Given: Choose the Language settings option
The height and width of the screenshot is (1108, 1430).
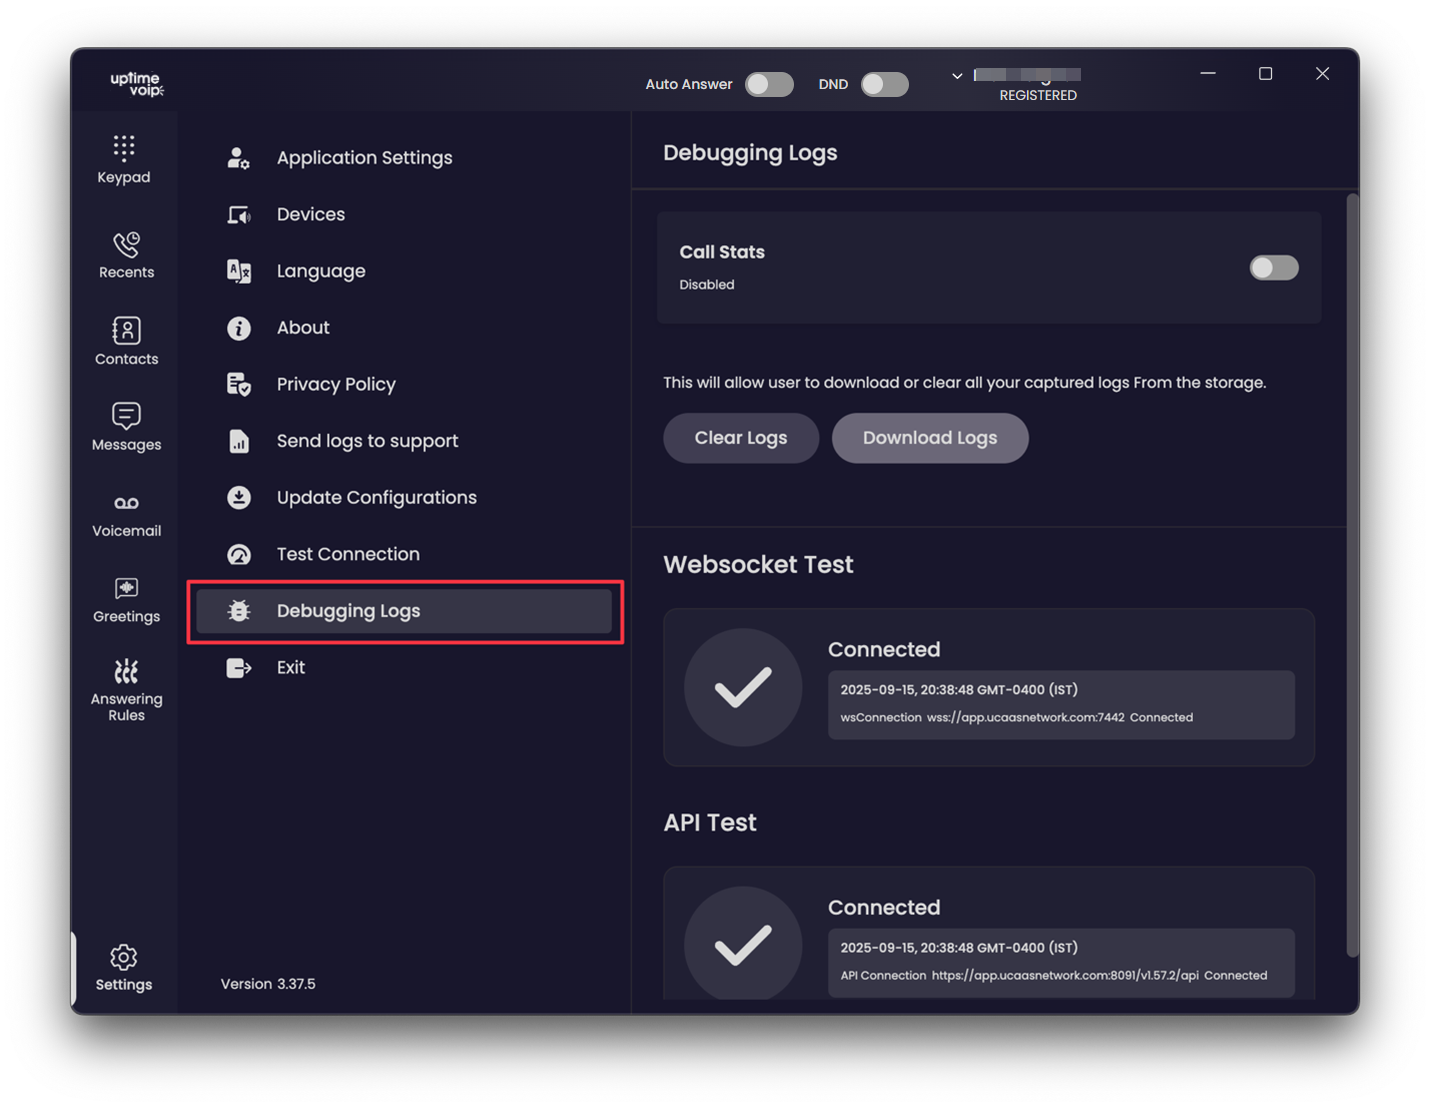Looking at the screenshot, I should point(320,271).
